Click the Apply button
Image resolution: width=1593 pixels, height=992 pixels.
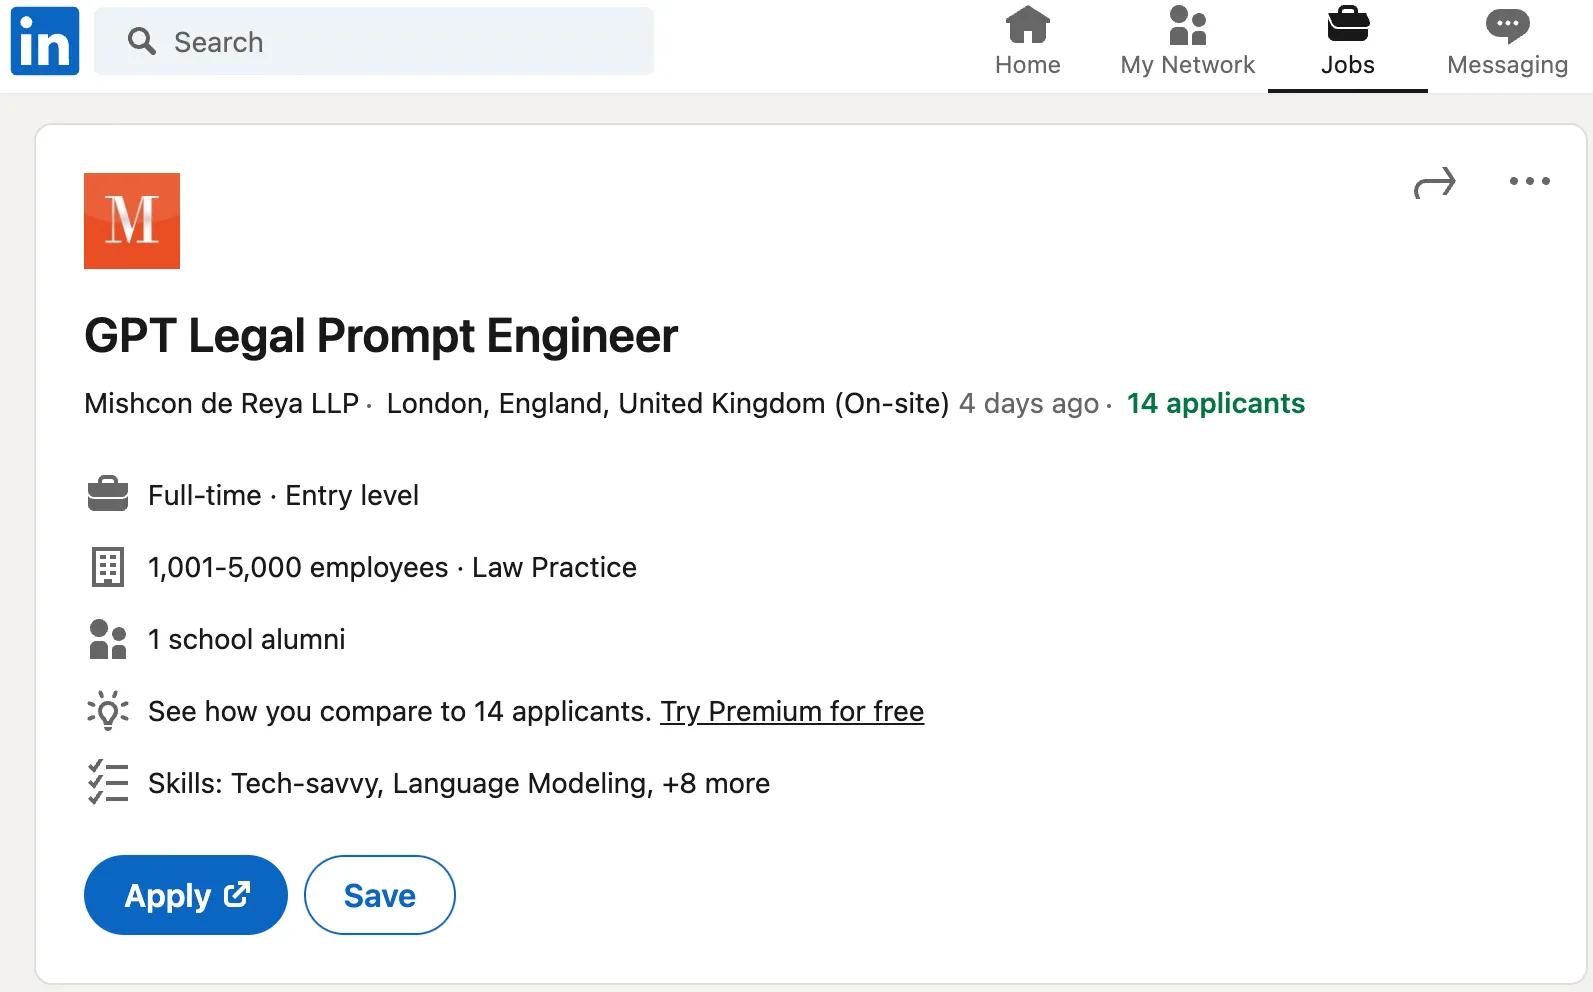(x=186, y=895)
